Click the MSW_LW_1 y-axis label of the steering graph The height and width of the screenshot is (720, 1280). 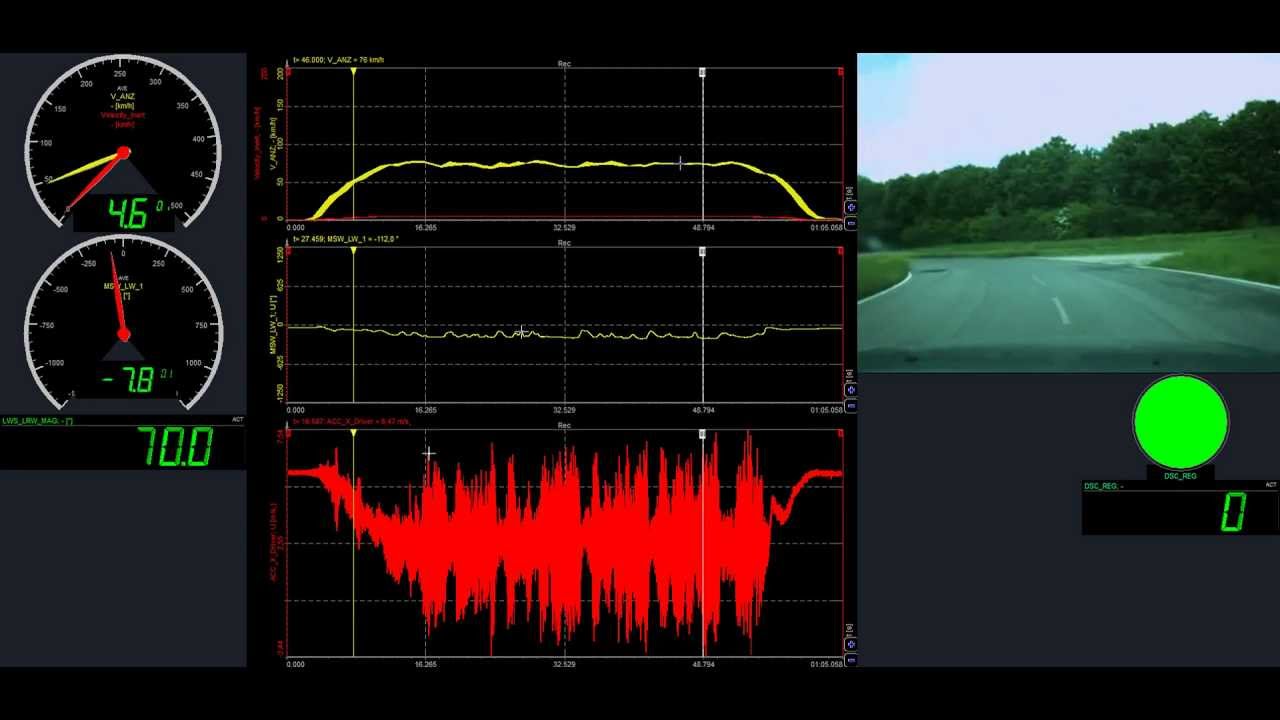pyautogui.click(x=272, y=324)
